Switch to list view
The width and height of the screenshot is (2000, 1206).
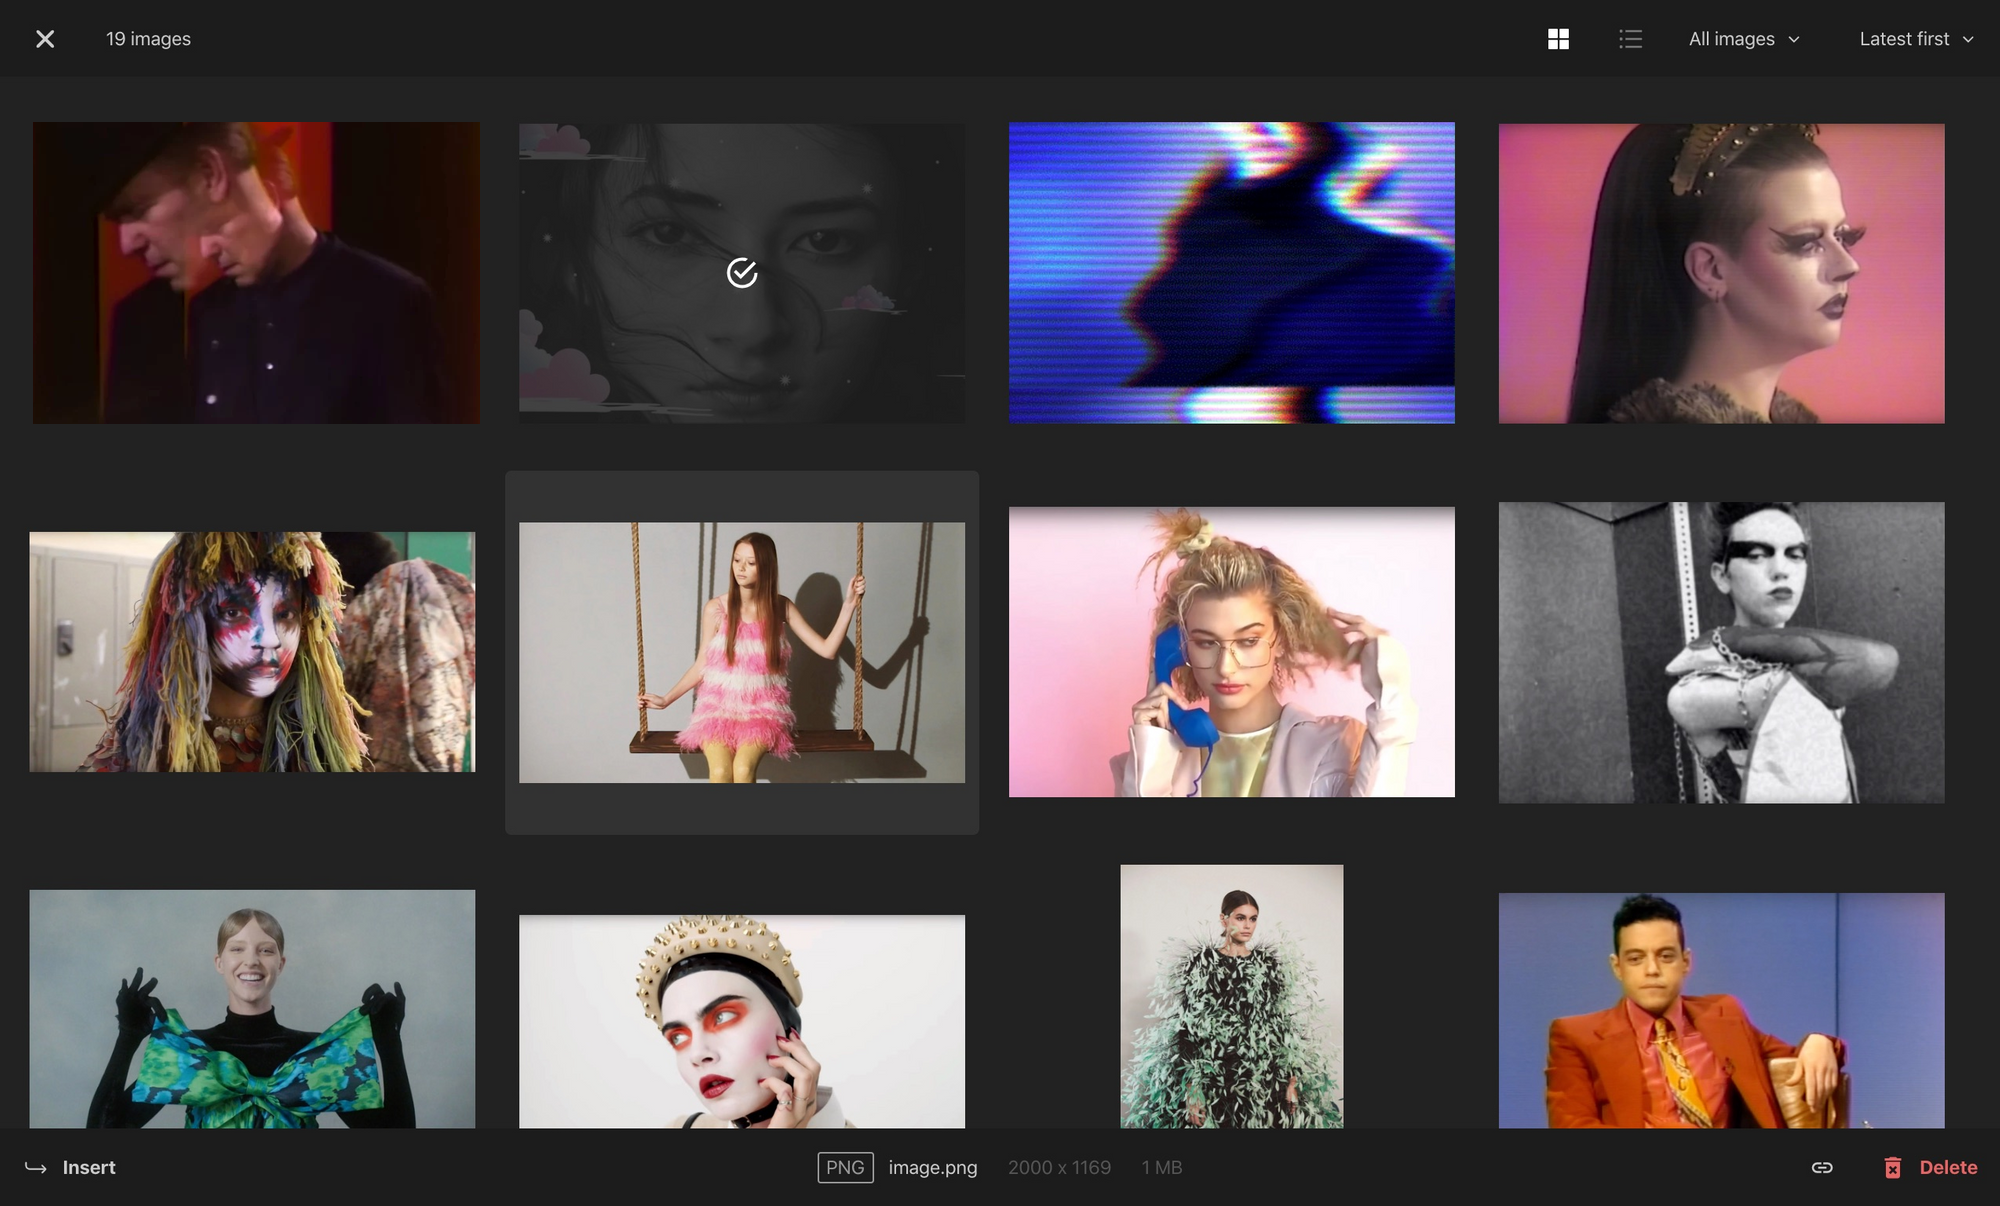coord(1630,39)
